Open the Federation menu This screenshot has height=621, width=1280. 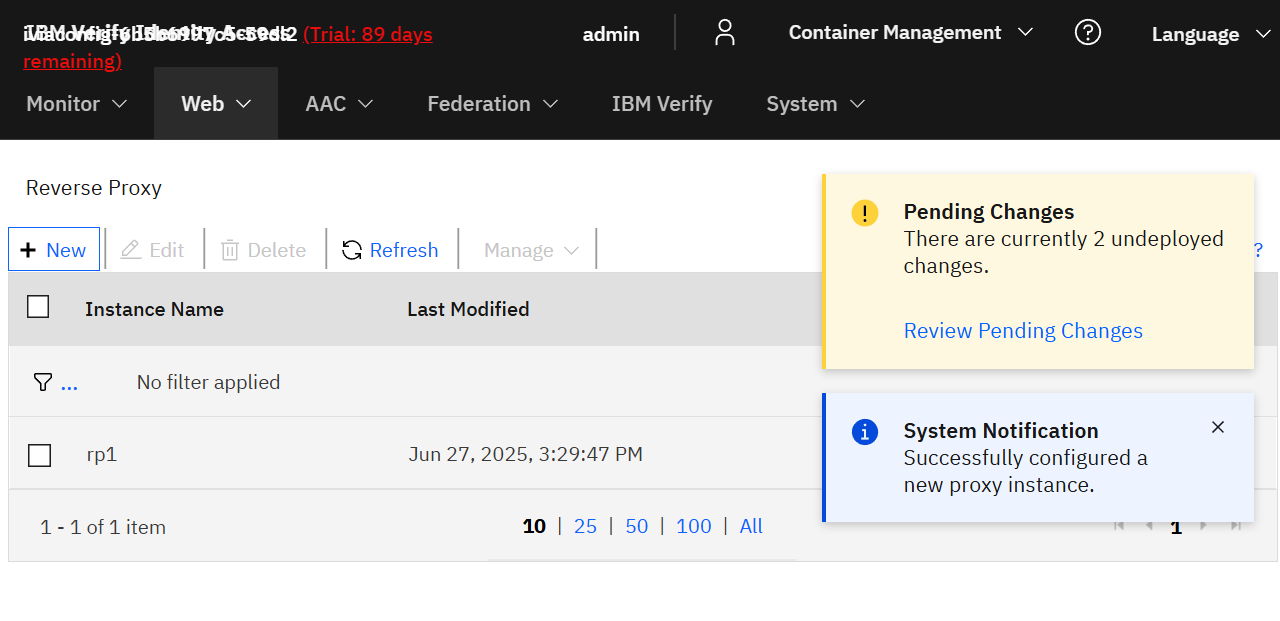click(x=492, y=104)
